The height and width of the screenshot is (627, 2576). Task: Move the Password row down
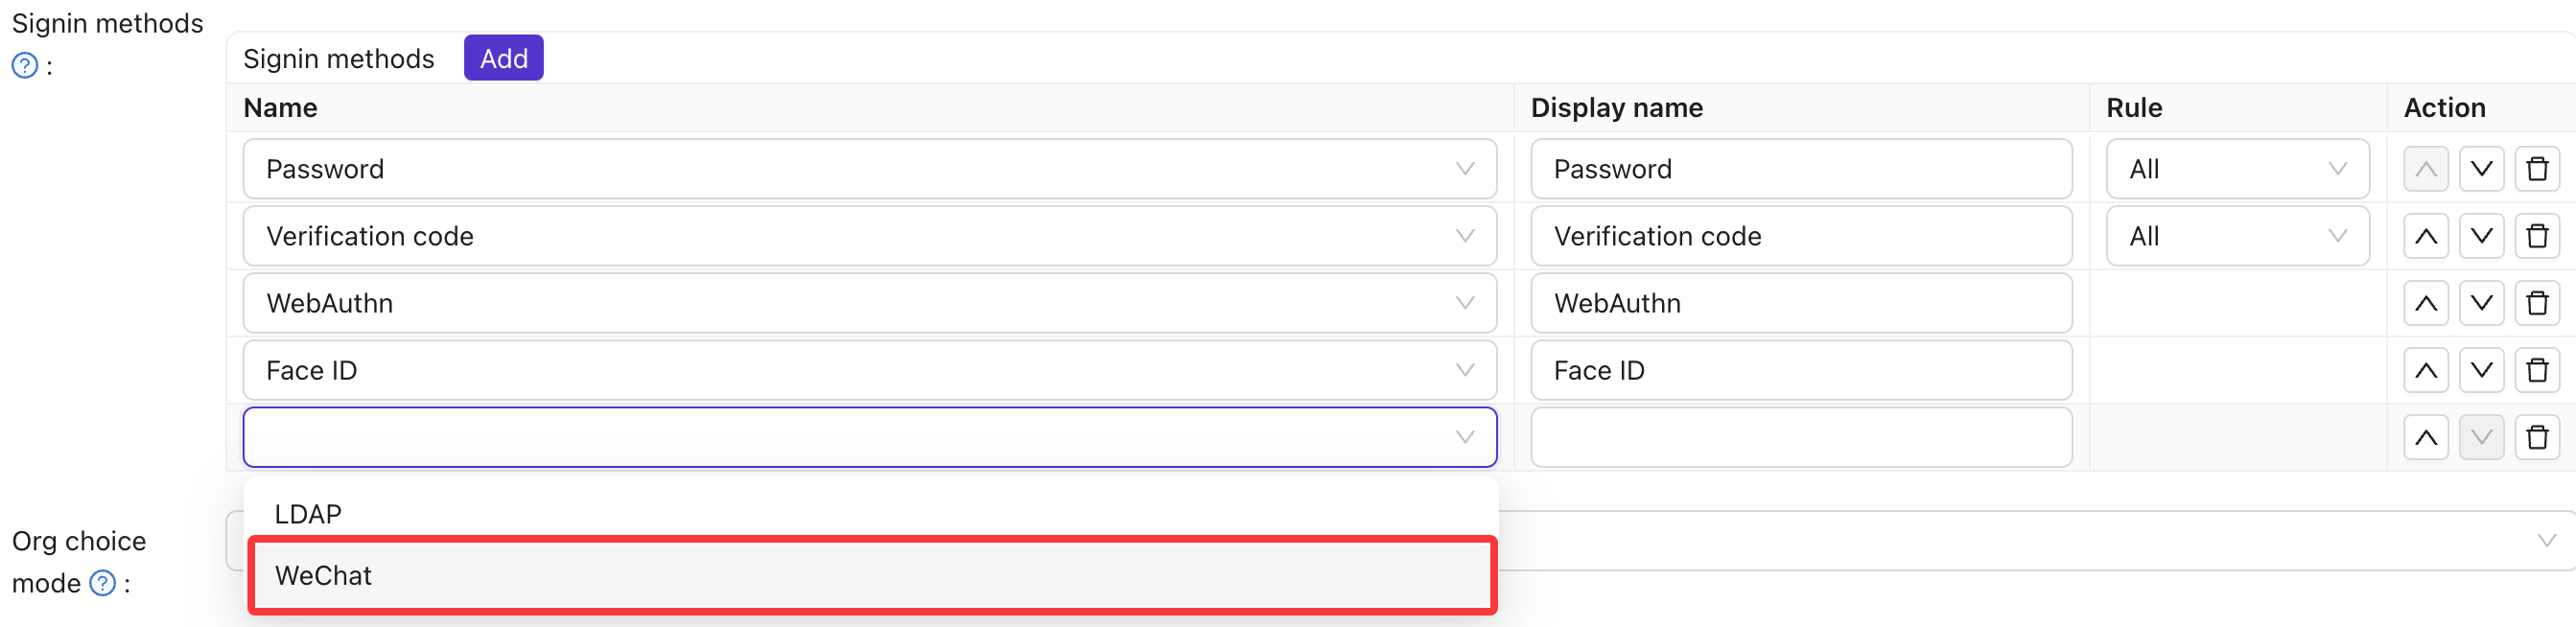point(2480,169)
